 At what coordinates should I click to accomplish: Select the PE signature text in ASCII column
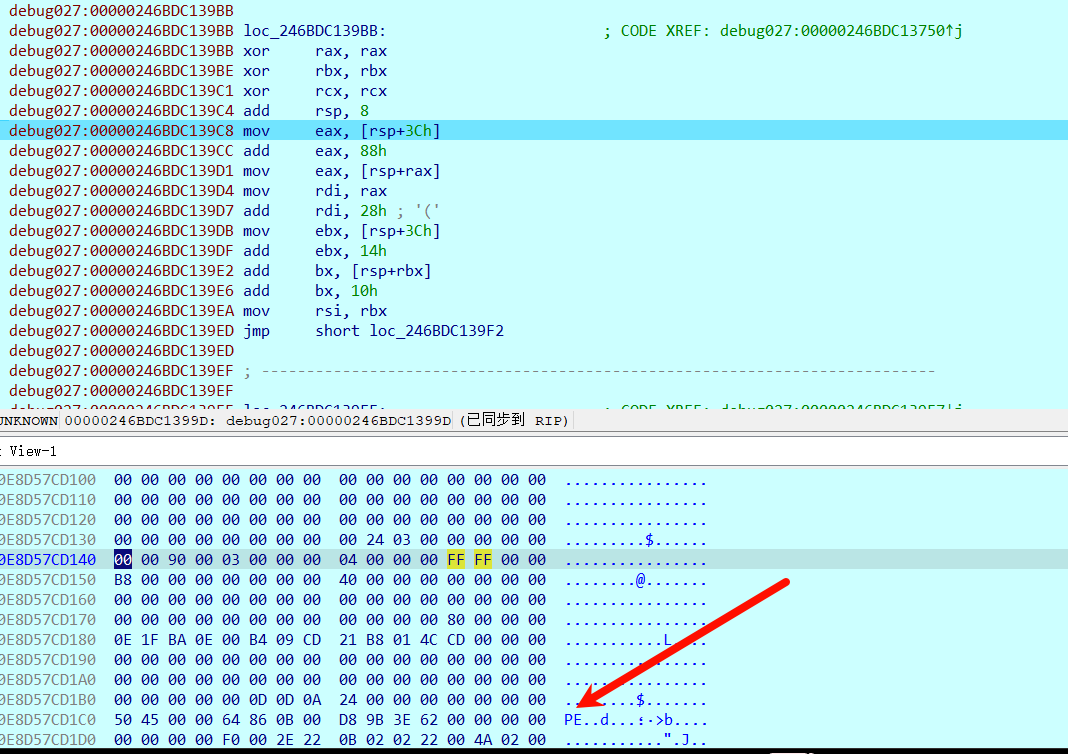click(x=573, y=720)
